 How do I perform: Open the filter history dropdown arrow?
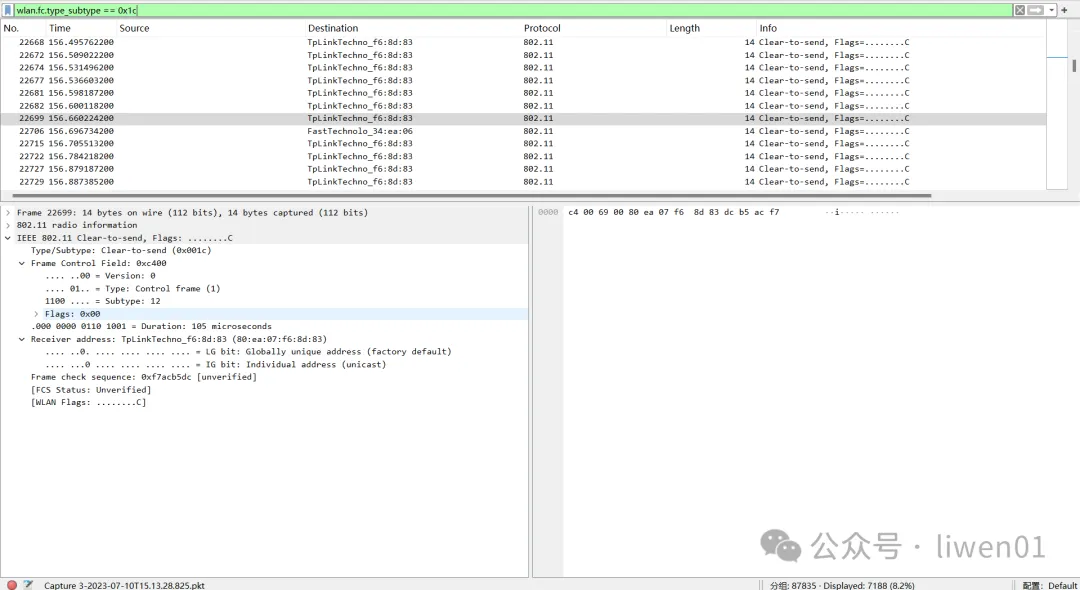pos(1052,10)
